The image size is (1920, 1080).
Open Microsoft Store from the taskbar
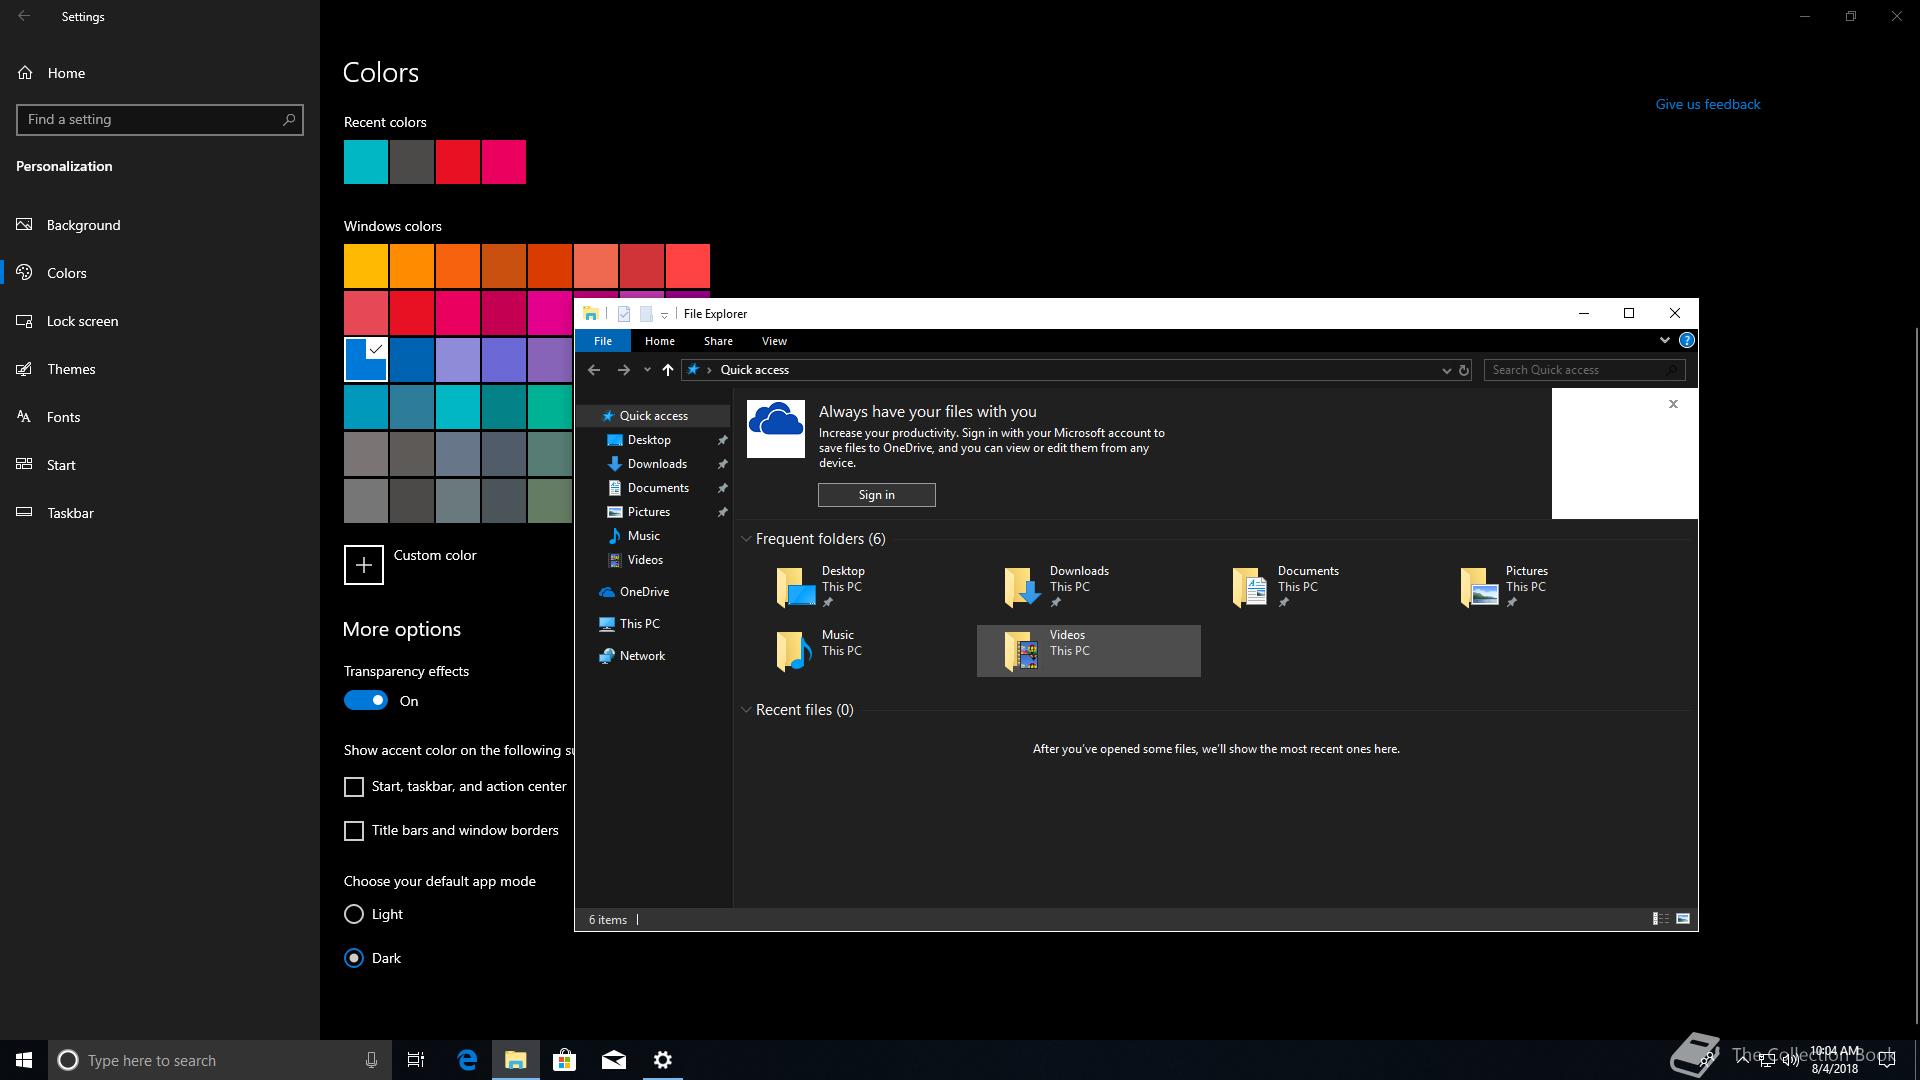coord(565,1060)
